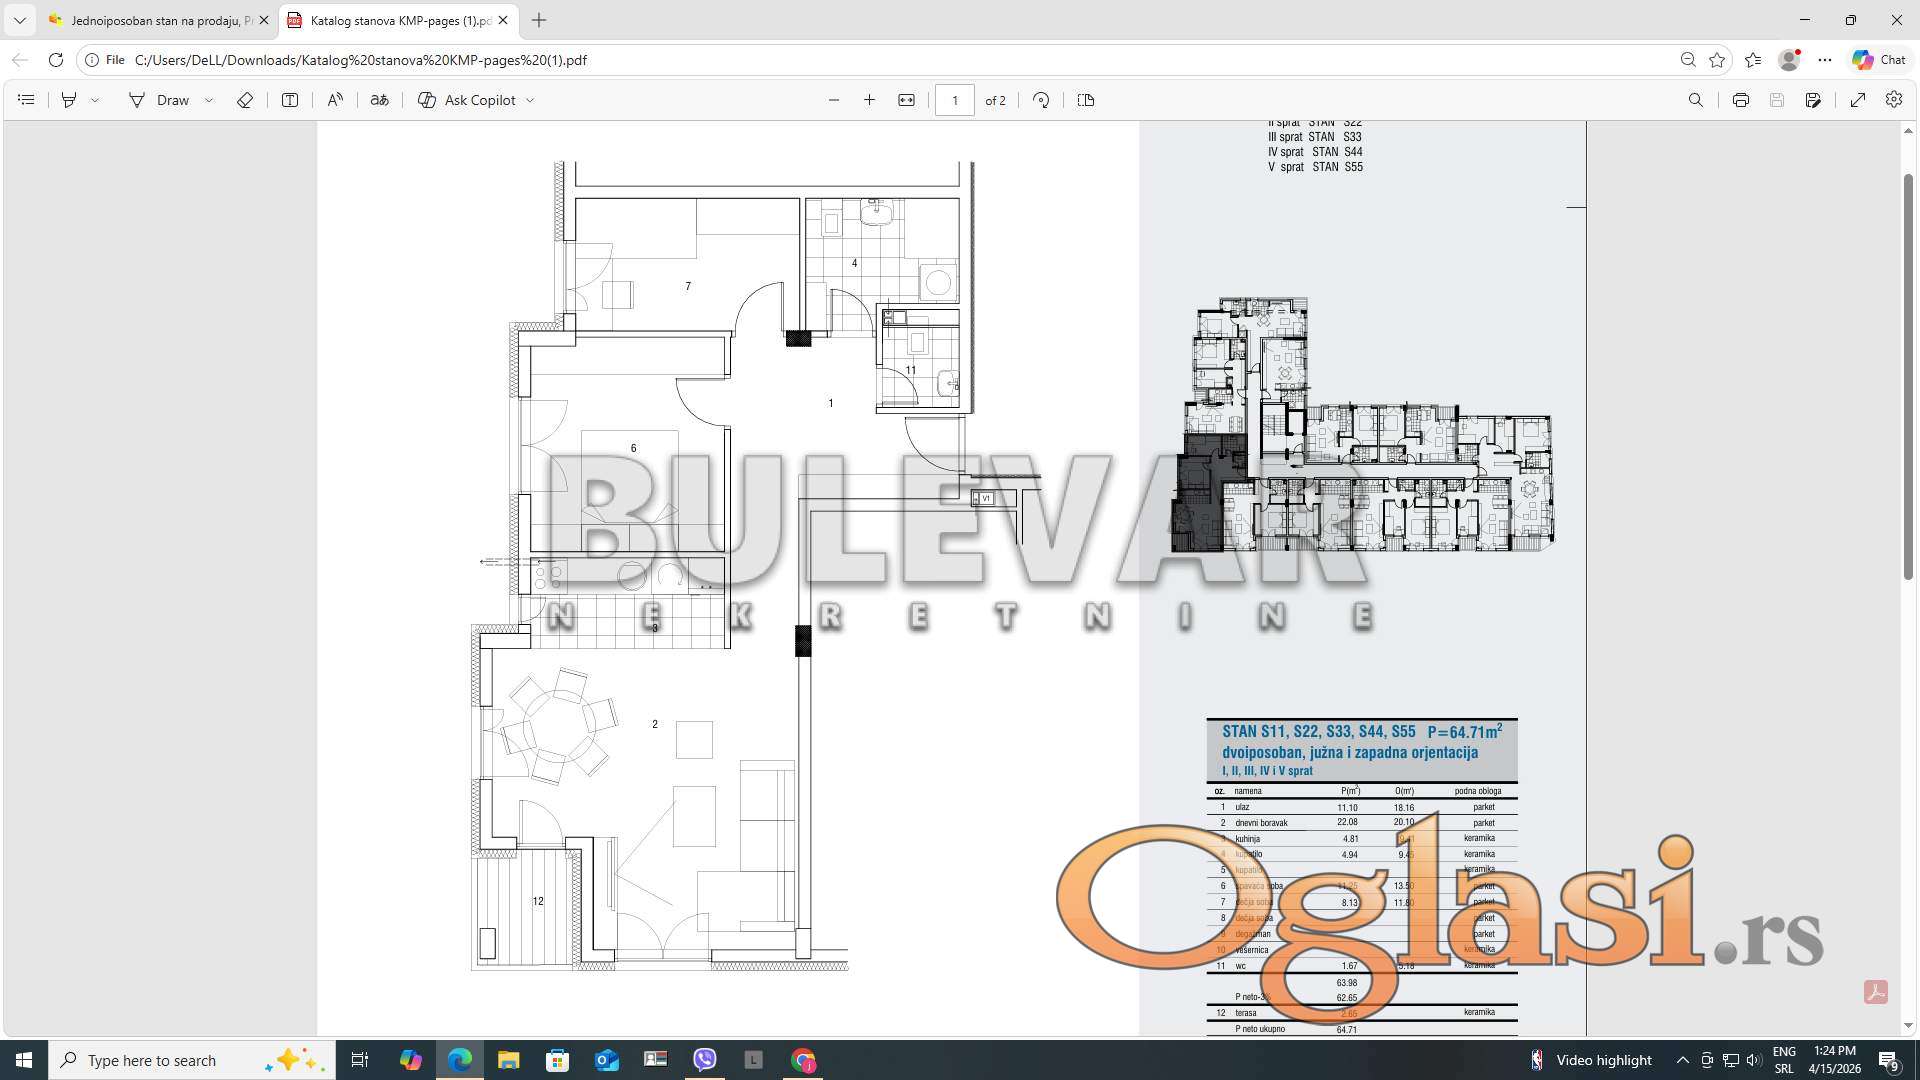Click the Read aloud icon

point(335,100)
